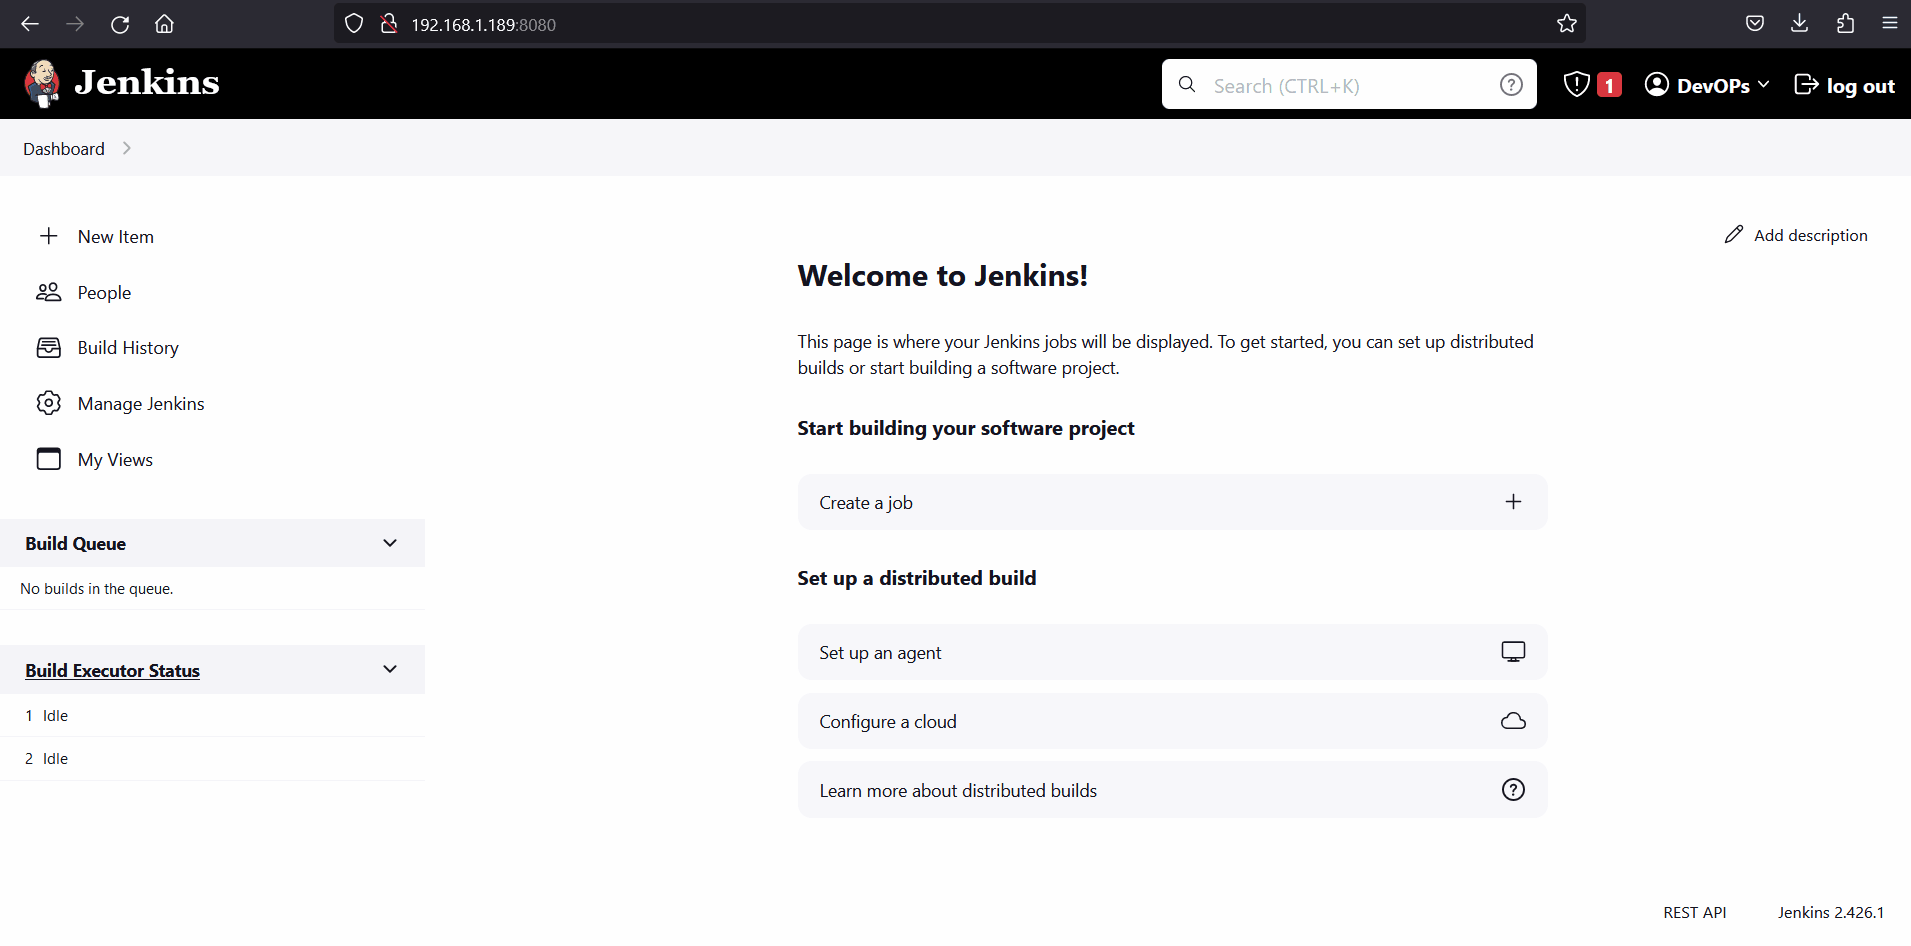Click the browser back arrow
This screenshot has height=946, width=1911.
[30, 24]
